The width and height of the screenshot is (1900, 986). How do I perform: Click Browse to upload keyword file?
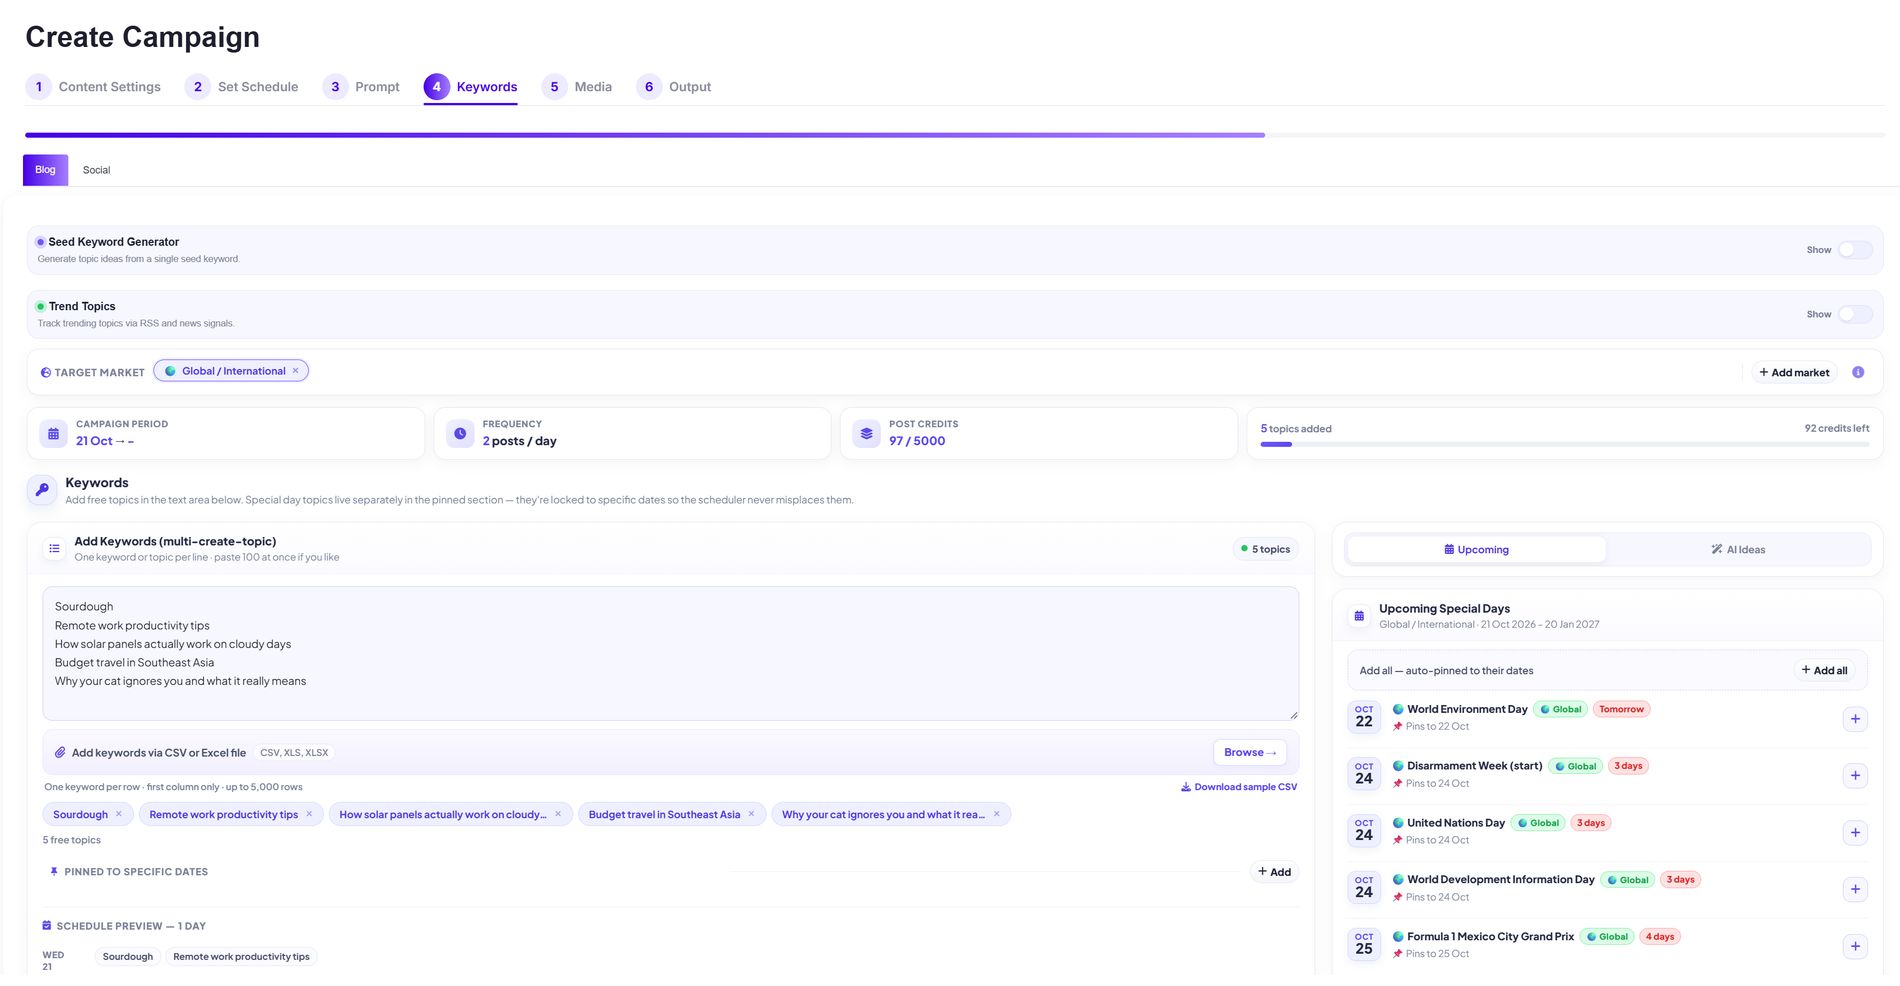(1250, 752)
